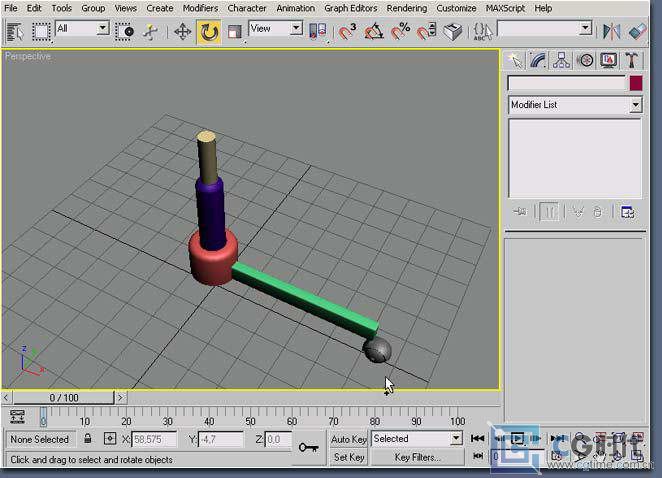Image resolution: width=662 pixels, height=478 pixels.
Task: Open the Create menu
Action: [x=160, y=8]
